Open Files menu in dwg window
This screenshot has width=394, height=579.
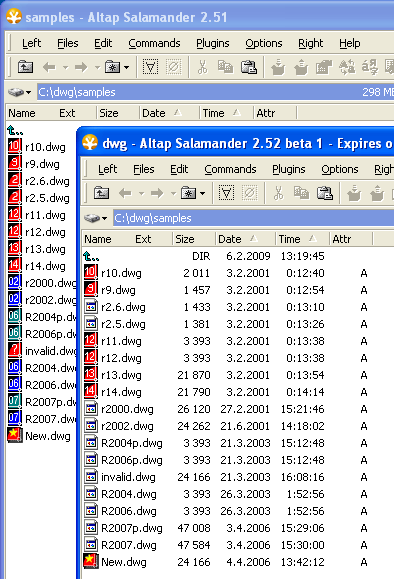click(x=144, y=169)
